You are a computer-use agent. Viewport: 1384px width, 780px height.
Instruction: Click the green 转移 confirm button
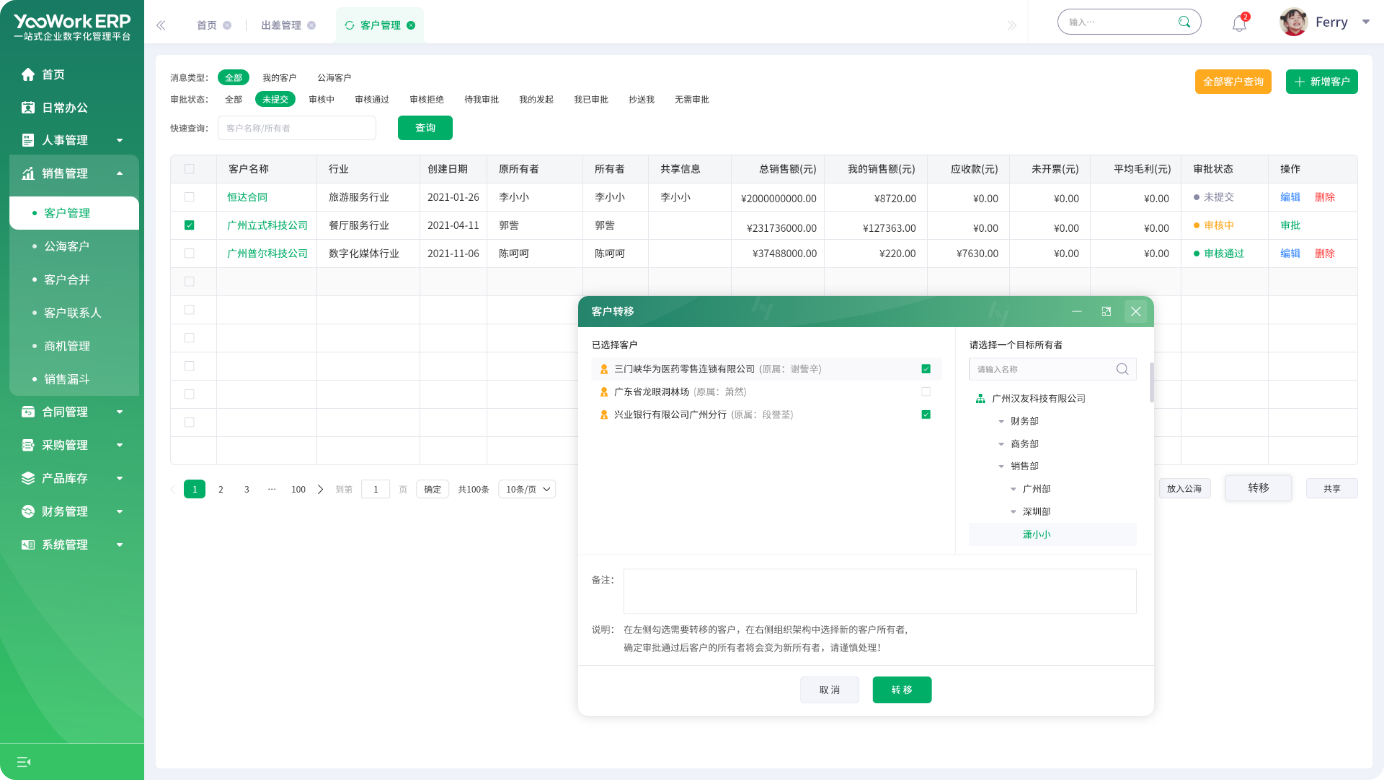tap(902, 690)
